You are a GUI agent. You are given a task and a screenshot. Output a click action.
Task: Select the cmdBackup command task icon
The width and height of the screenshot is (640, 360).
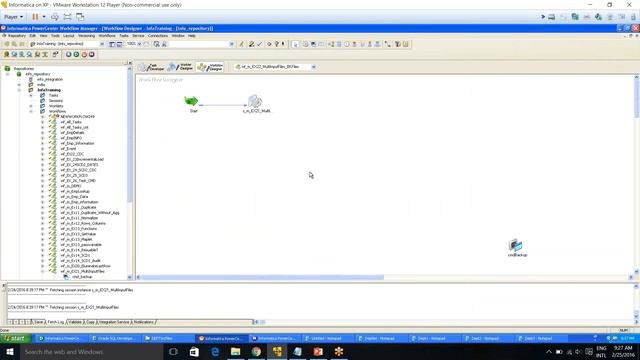tap(516, 245)
